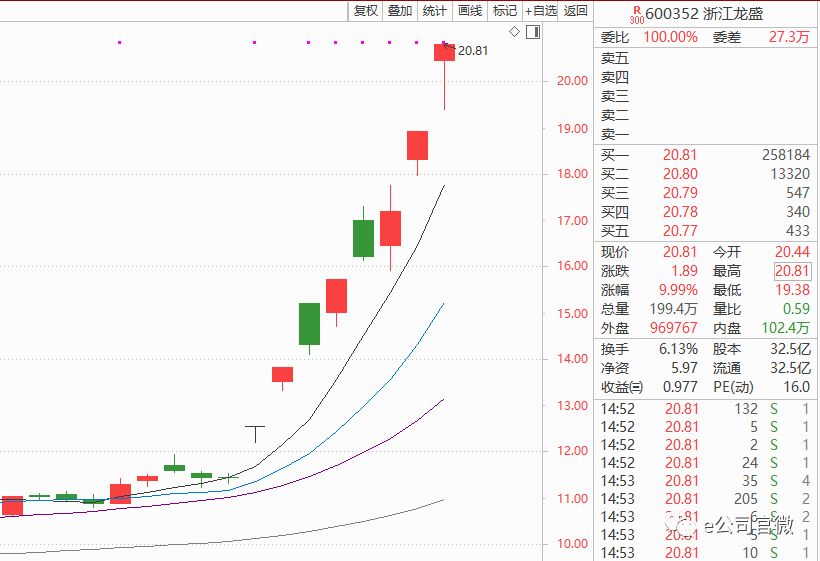Screen dimensions: 820x561
Task: Select stock title 600352 浙江龙盛
Action: point(704,13)
